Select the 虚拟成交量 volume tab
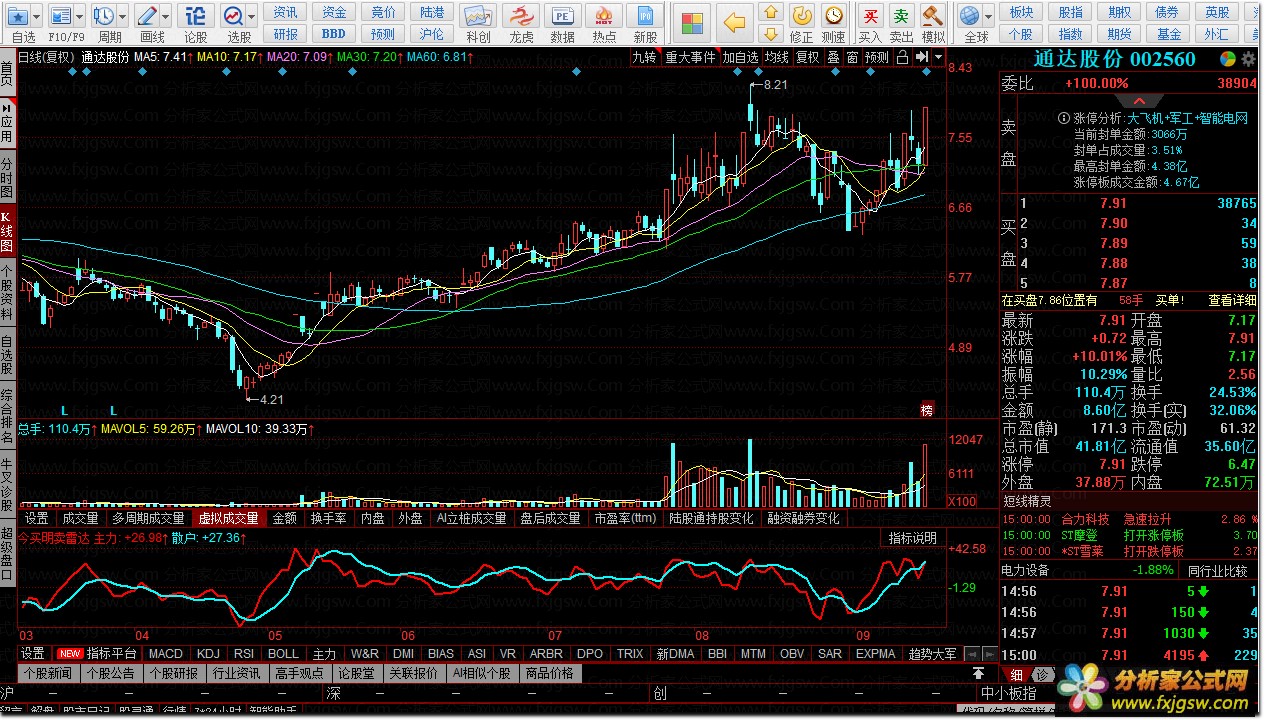This screenshot has height=720, width=1265. point(229,519)
